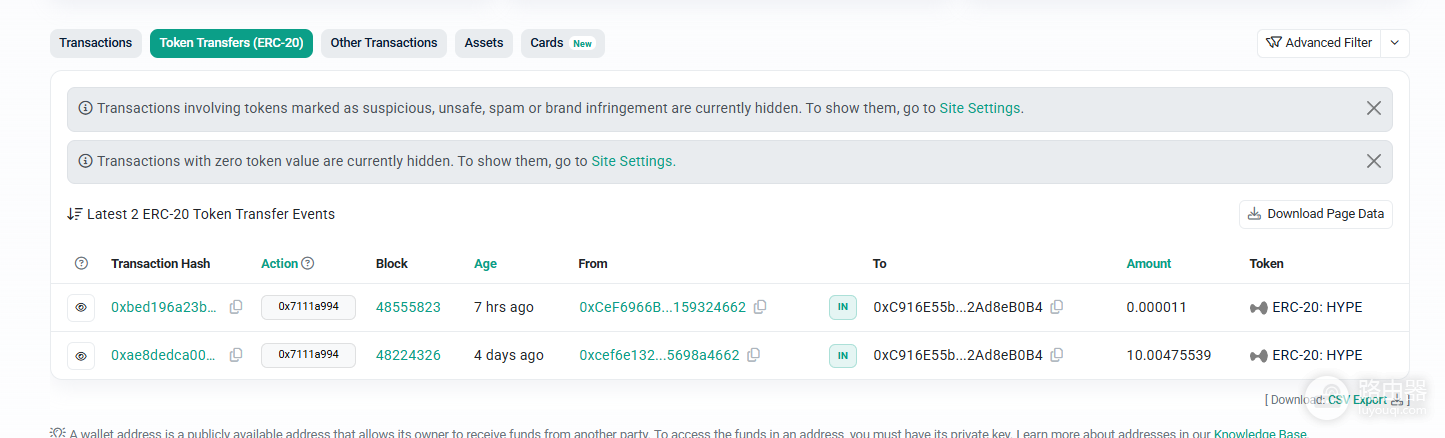Dismiss the zero token value notice
The image size is (1445, 438).
click(1374, 161)
